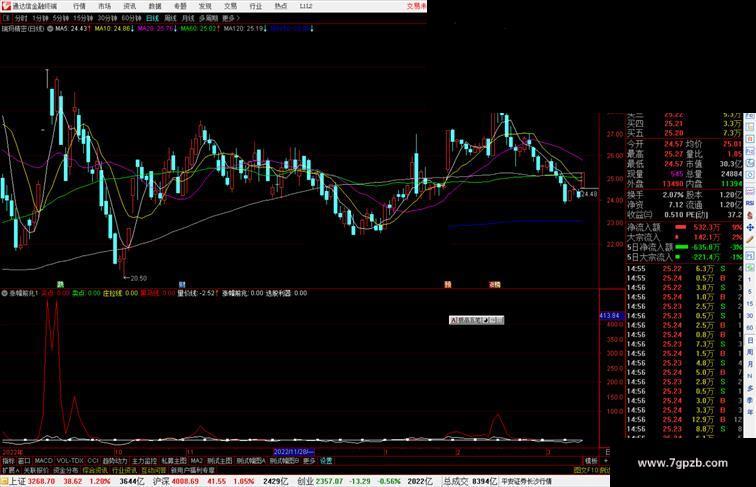This screenshot has height=487, width=756.
Task: Select the 主力监控 indicator tab
Action: (x=144, y=461)
